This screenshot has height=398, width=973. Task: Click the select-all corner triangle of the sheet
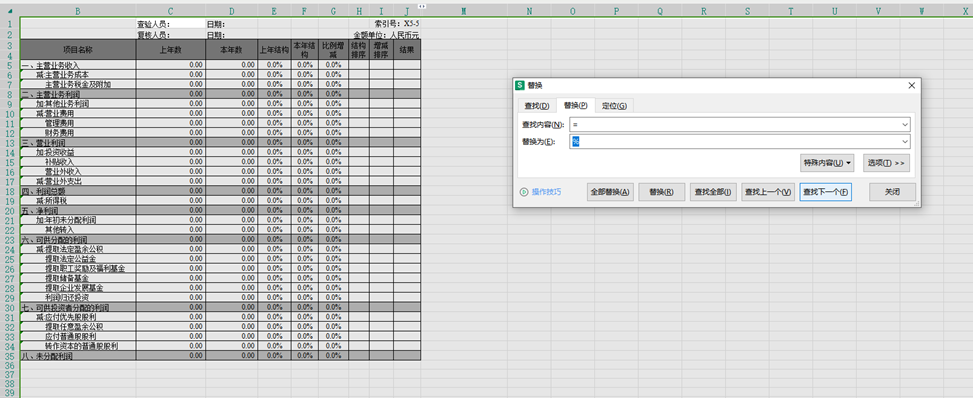[x=10, y=11]
